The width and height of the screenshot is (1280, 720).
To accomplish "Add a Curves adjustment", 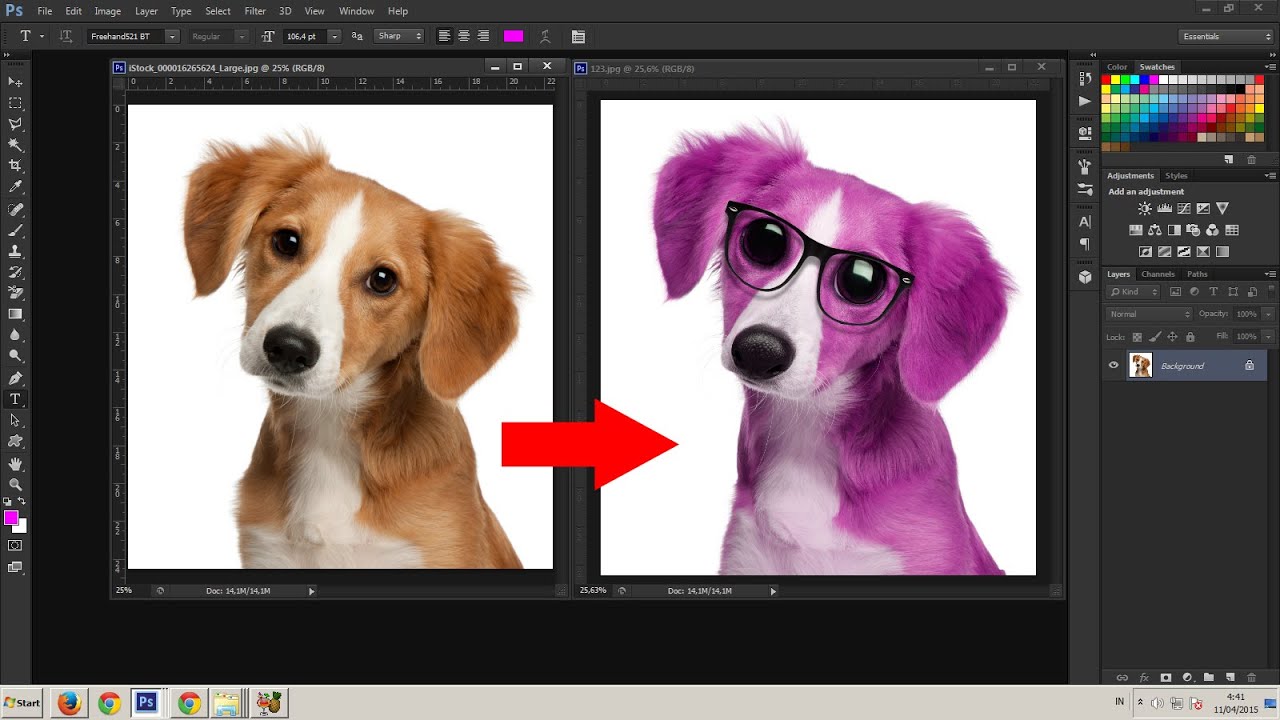I will [x=1184, y=209].
